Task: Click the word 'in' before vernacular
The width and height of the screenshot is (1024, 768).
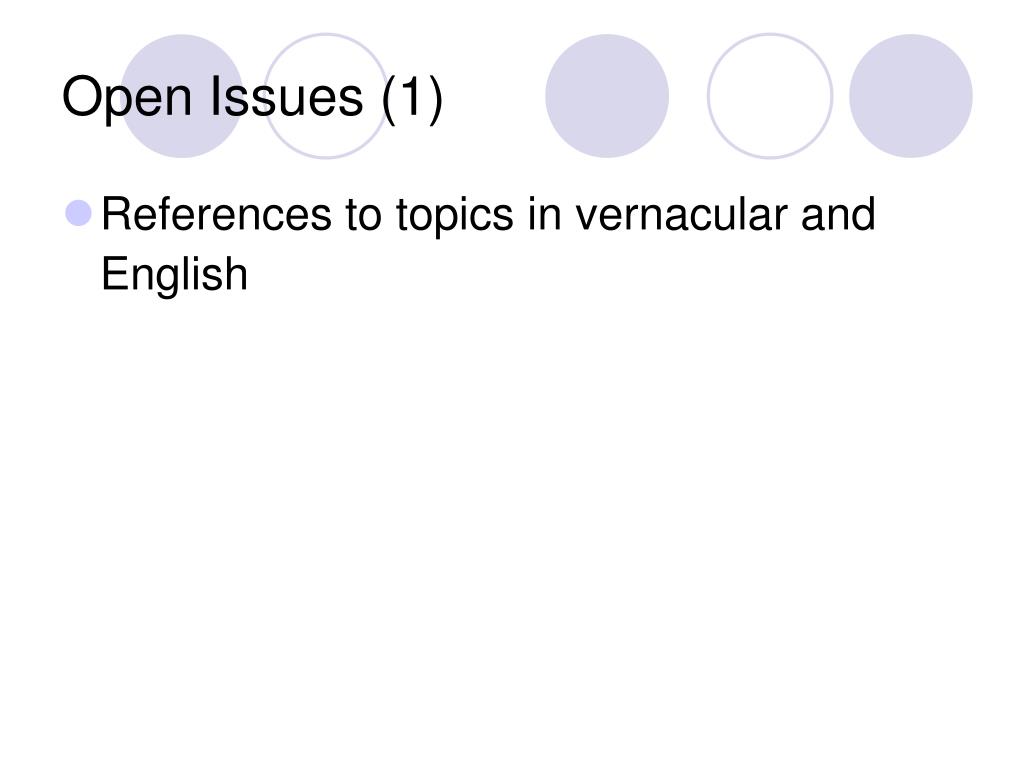Action: click(x=544, y=214)
